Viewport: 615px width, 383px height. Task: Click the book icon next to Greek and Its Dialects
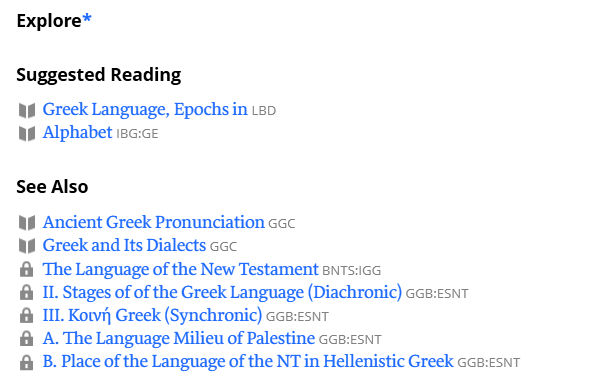tap(27, 246)
